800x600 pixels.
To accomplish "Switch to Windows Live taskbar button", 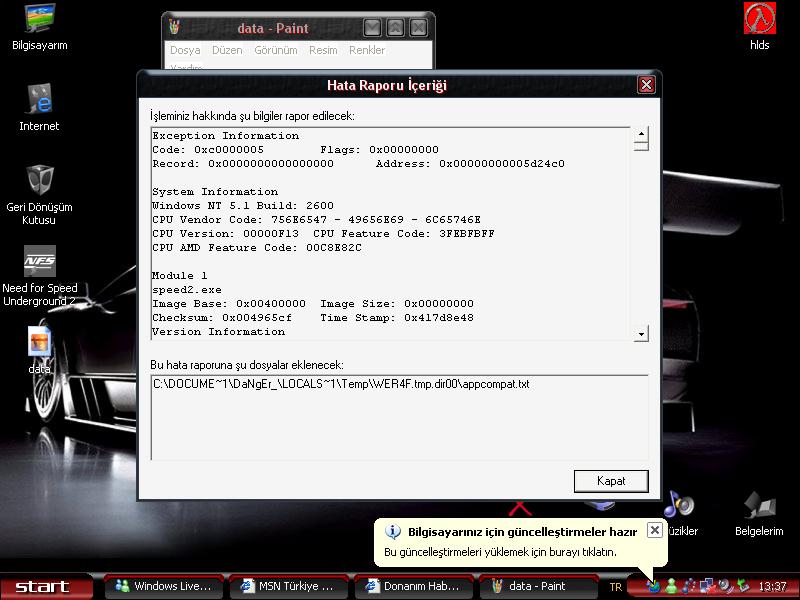I will point(164,586).
